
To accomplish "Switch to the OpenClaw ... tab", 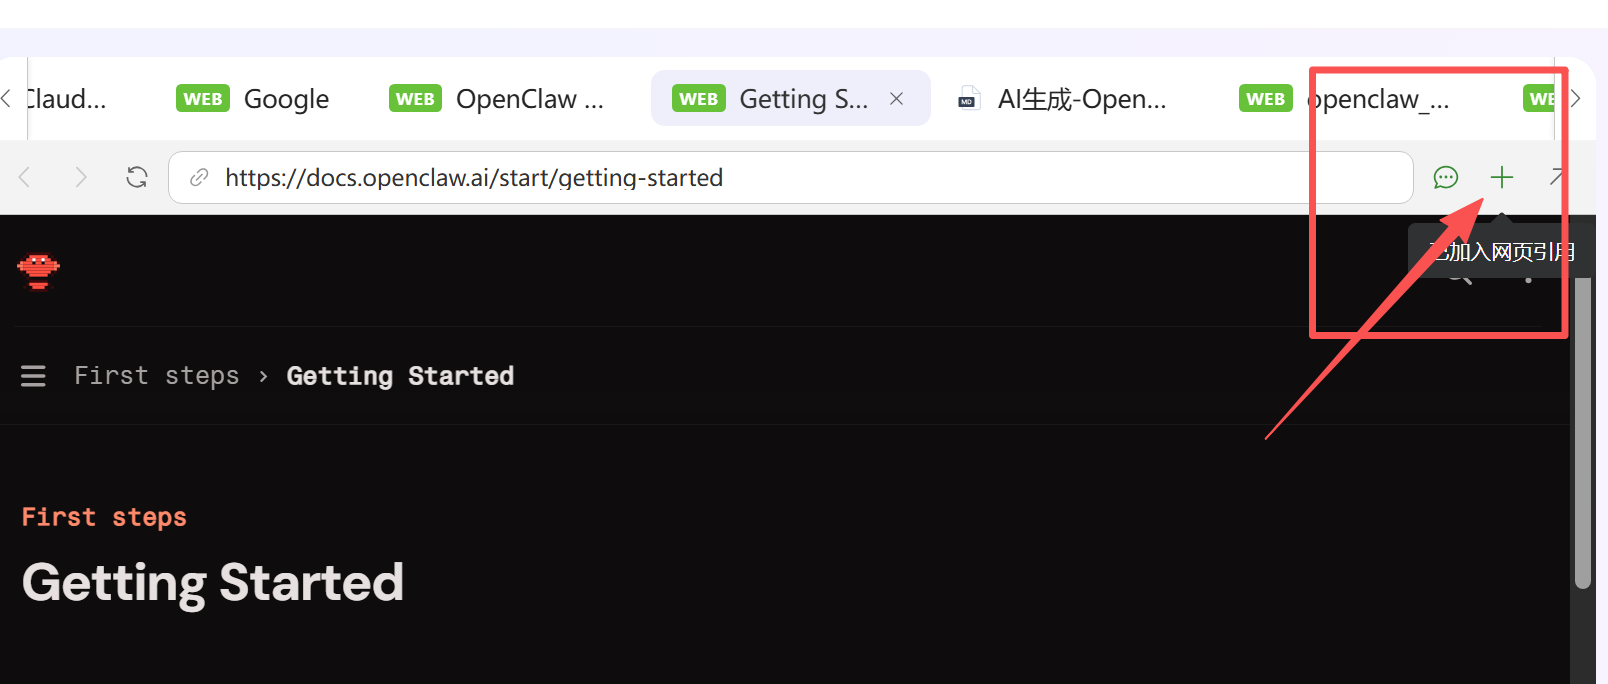I will click(x=497, y=99).
